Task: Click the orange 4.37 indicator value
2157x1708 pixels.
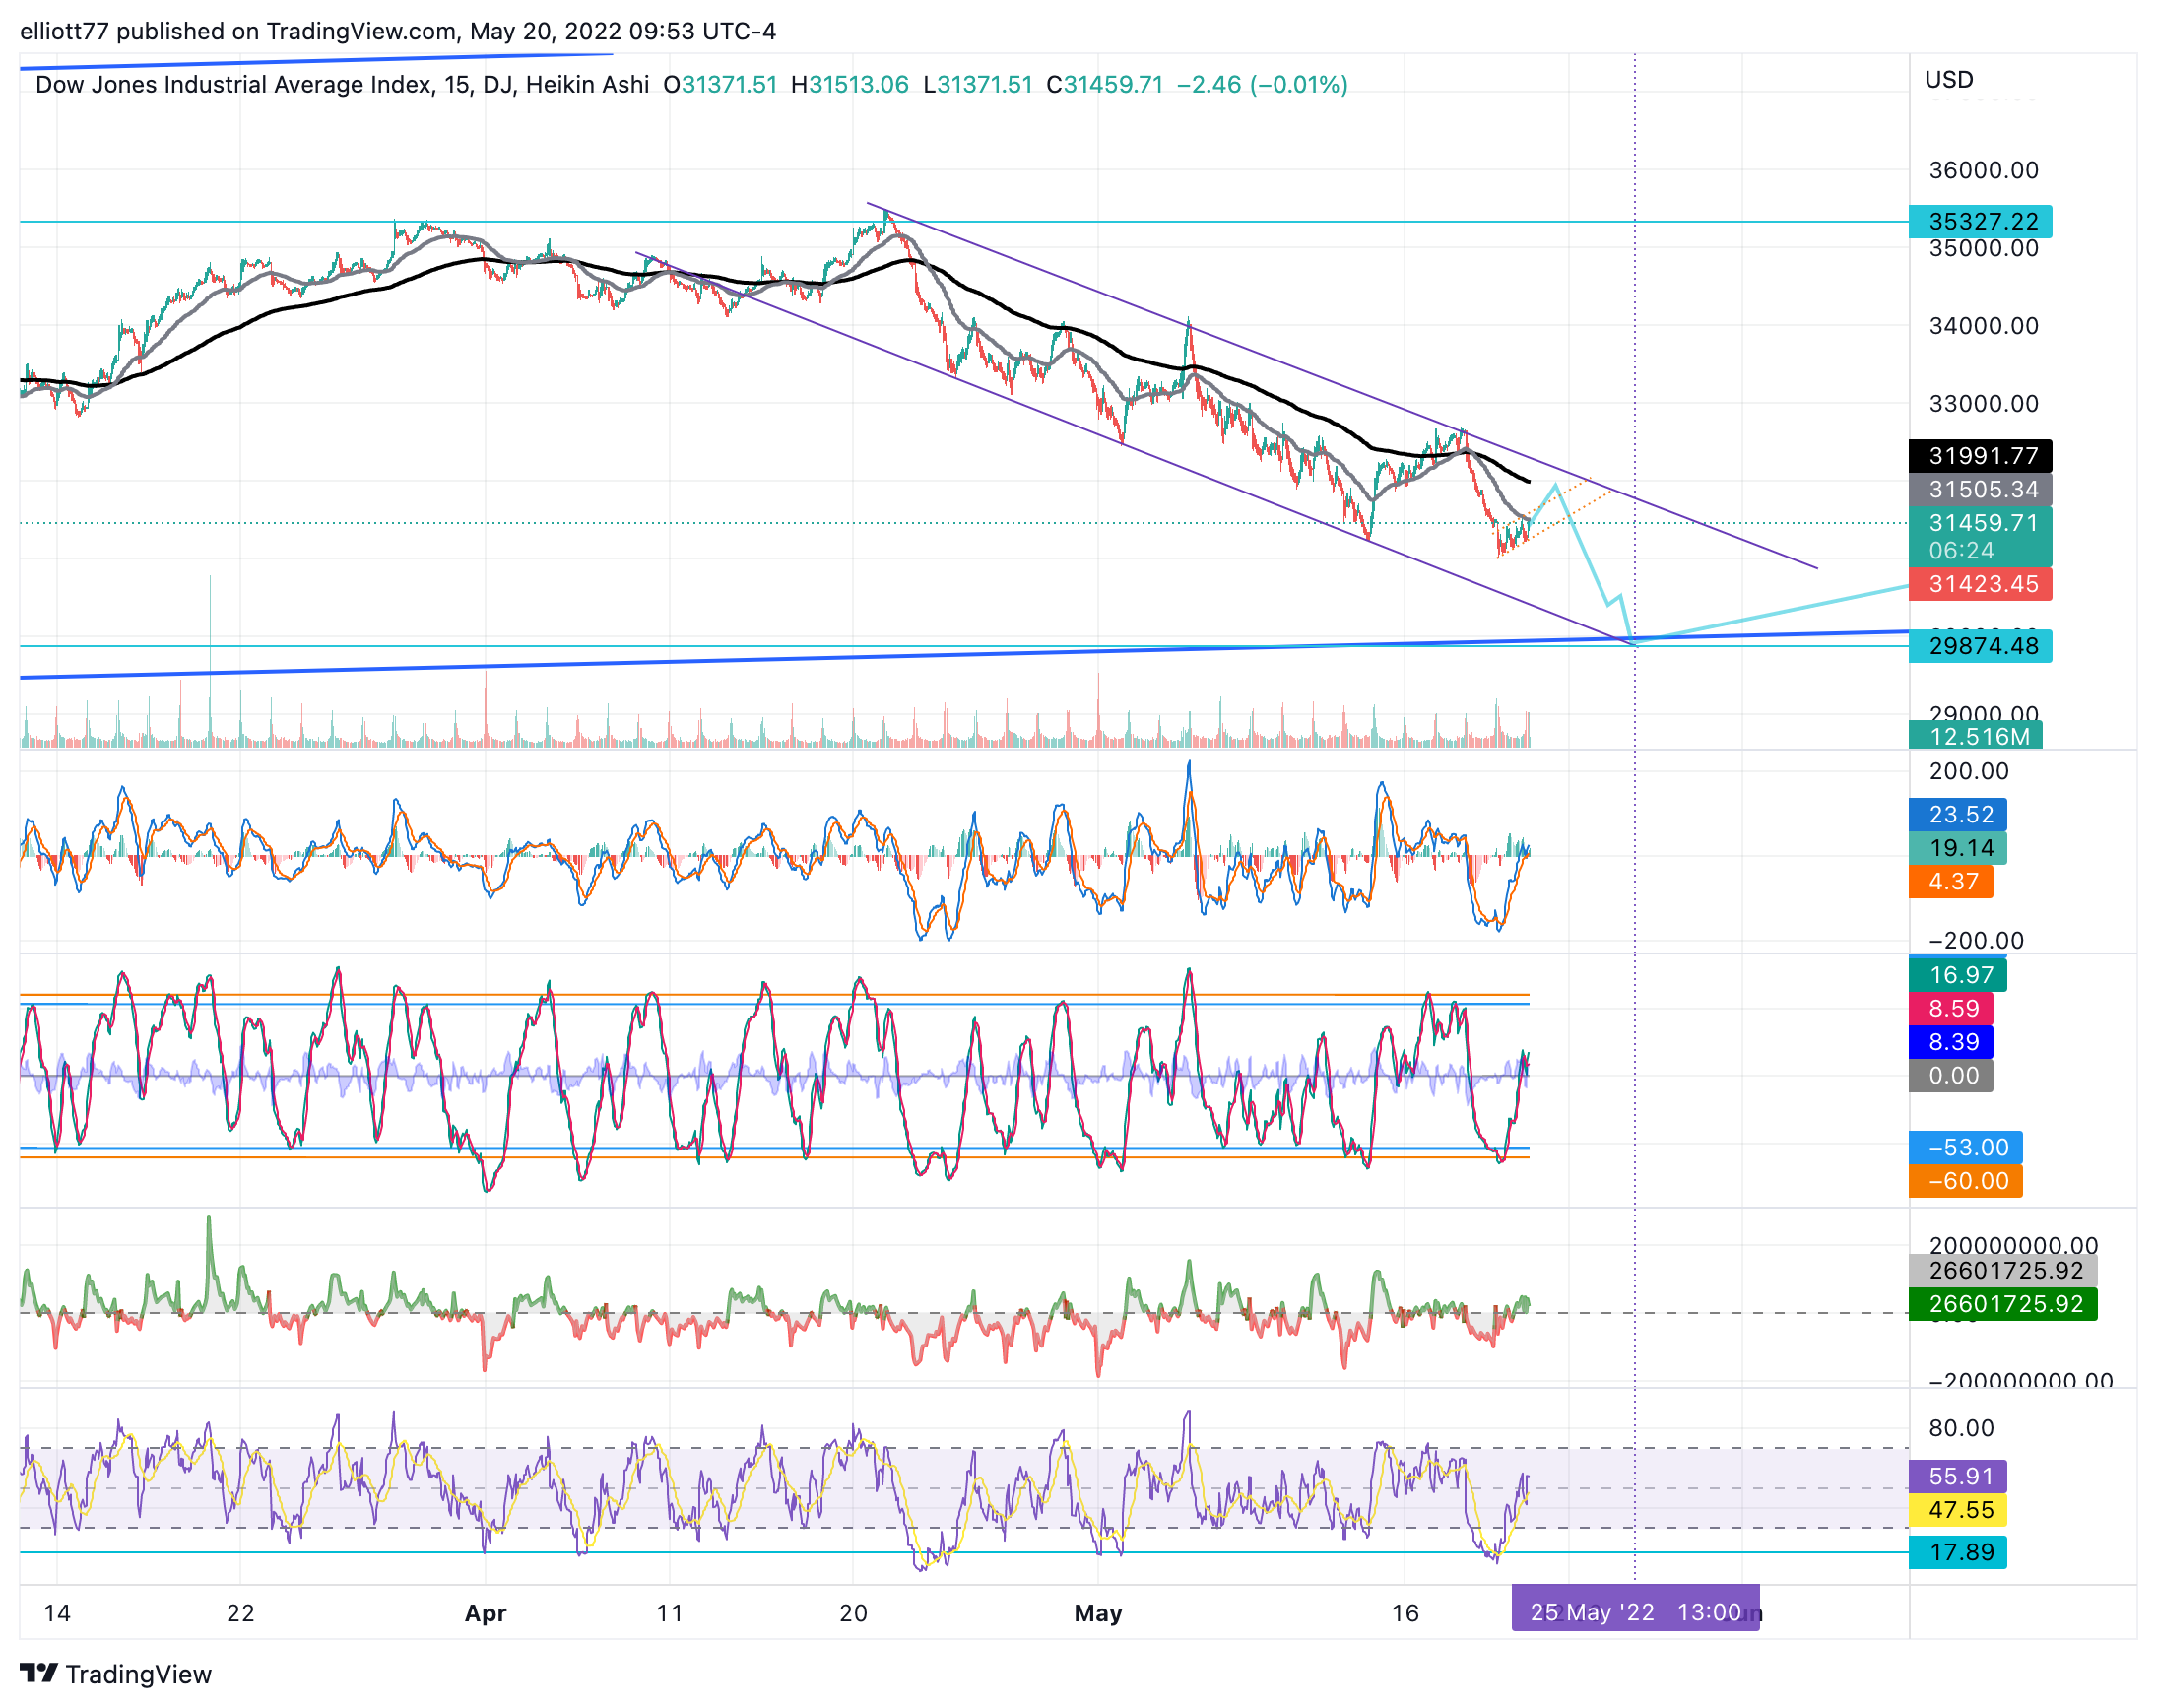Action: coord(1950,881)
